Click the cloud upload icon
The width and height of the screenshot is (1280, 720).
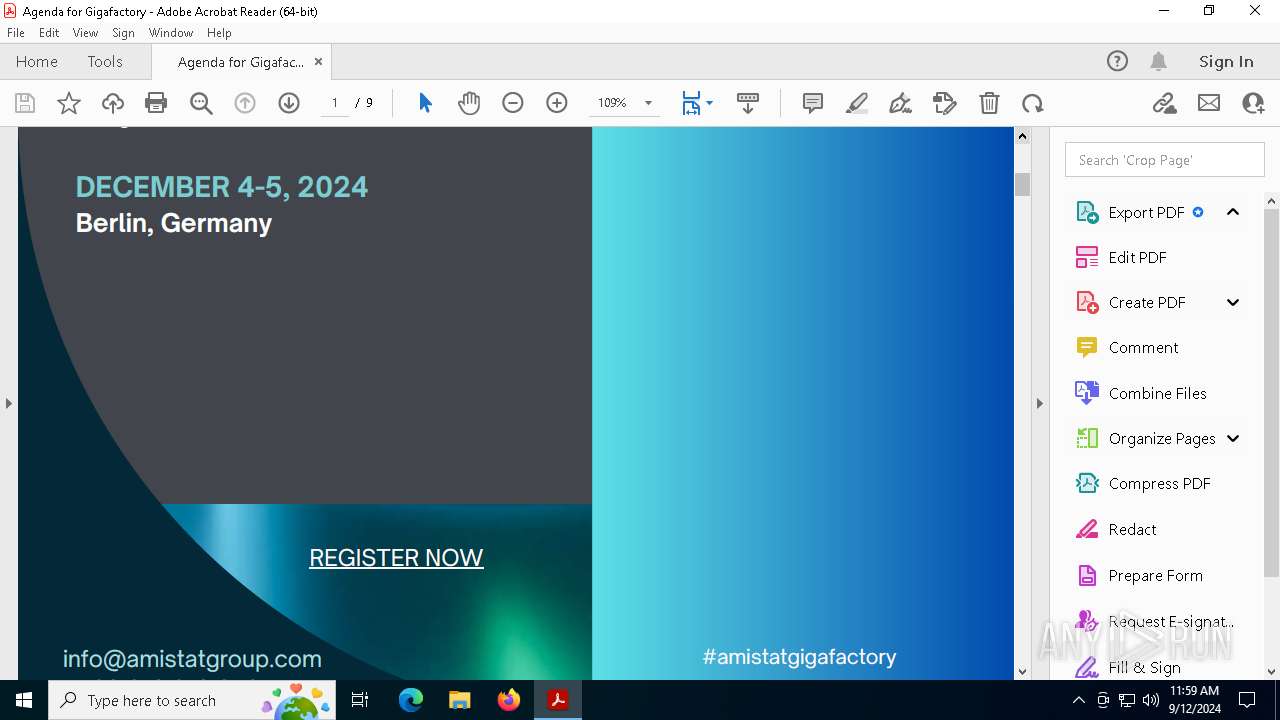(113, 103)
